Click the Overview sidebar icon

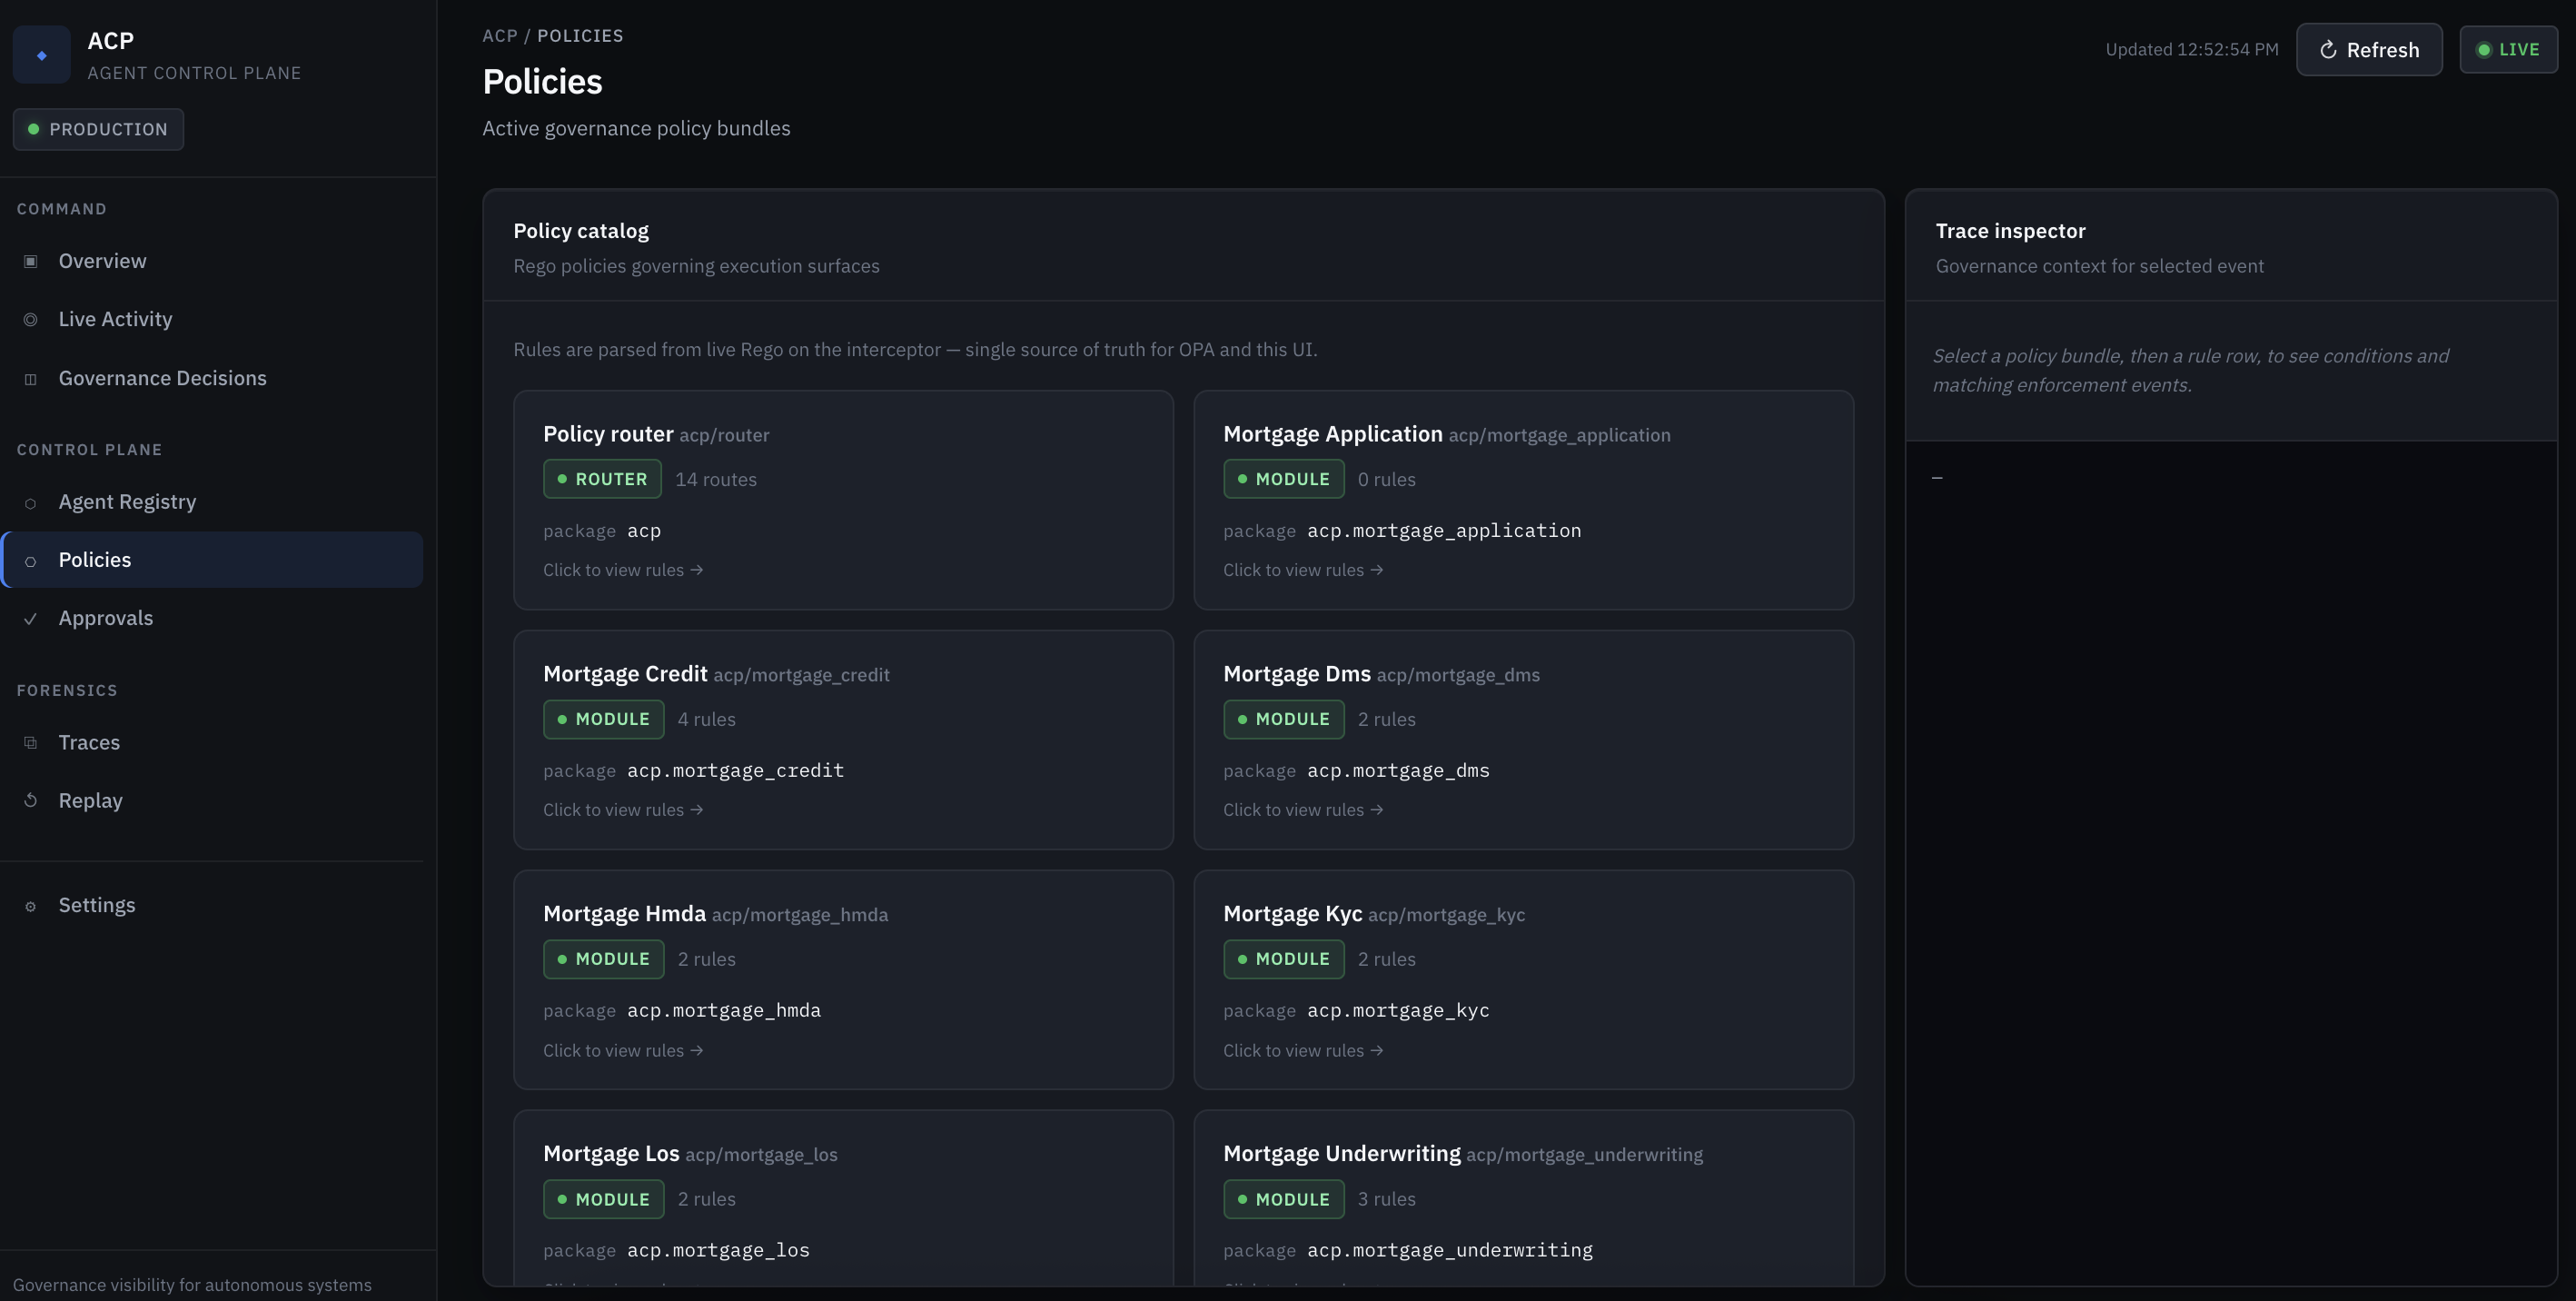(31, 261)
